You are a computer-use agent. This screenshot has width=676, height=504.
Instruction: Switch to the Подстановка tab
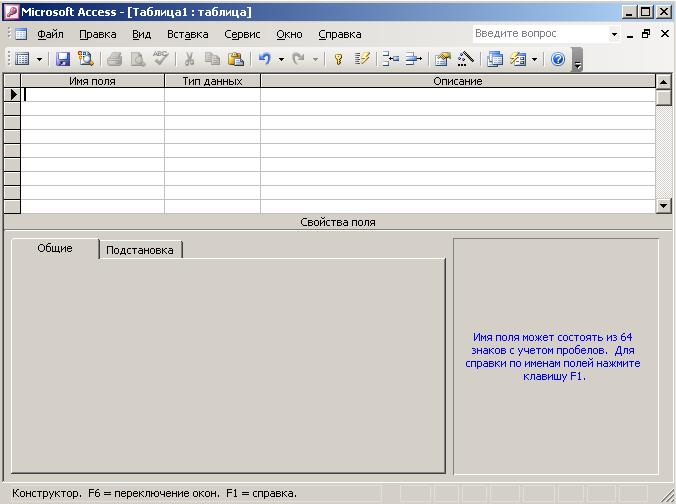[140, 250]
